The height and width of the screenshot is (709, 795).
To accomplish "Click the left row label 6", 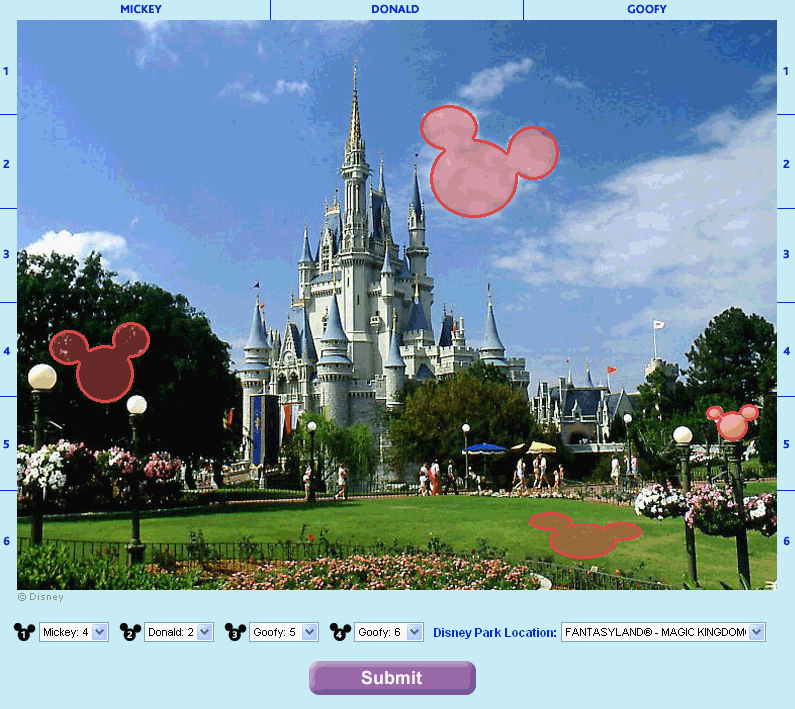I will [6, 541].
